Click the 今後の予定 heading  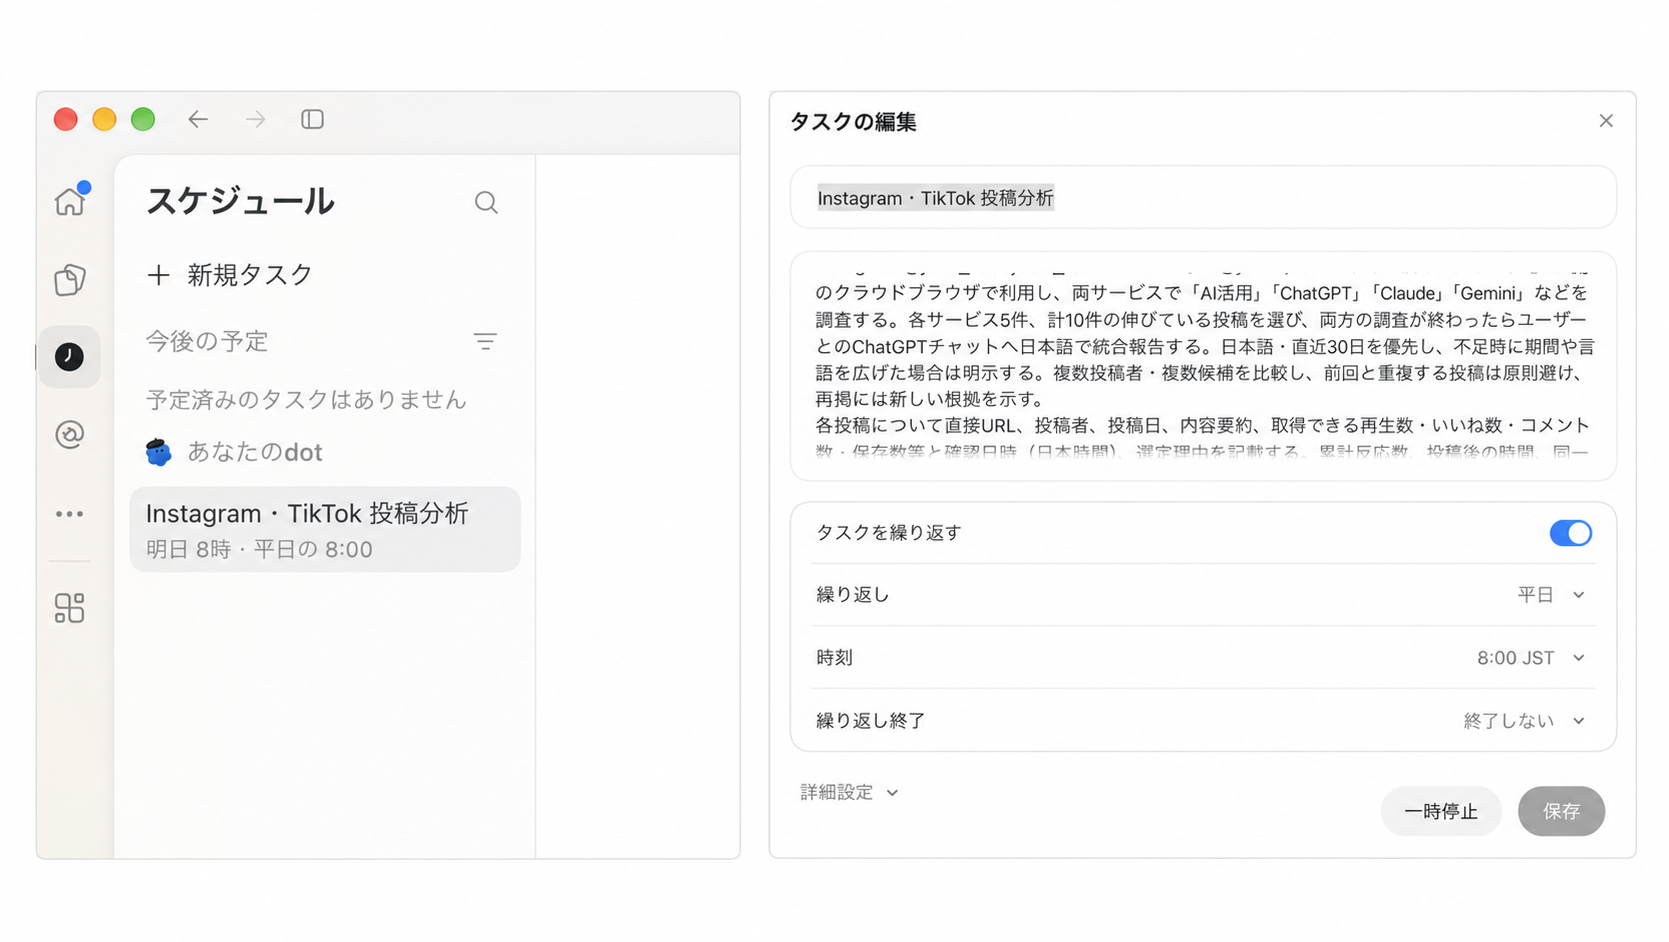[207, 342]
